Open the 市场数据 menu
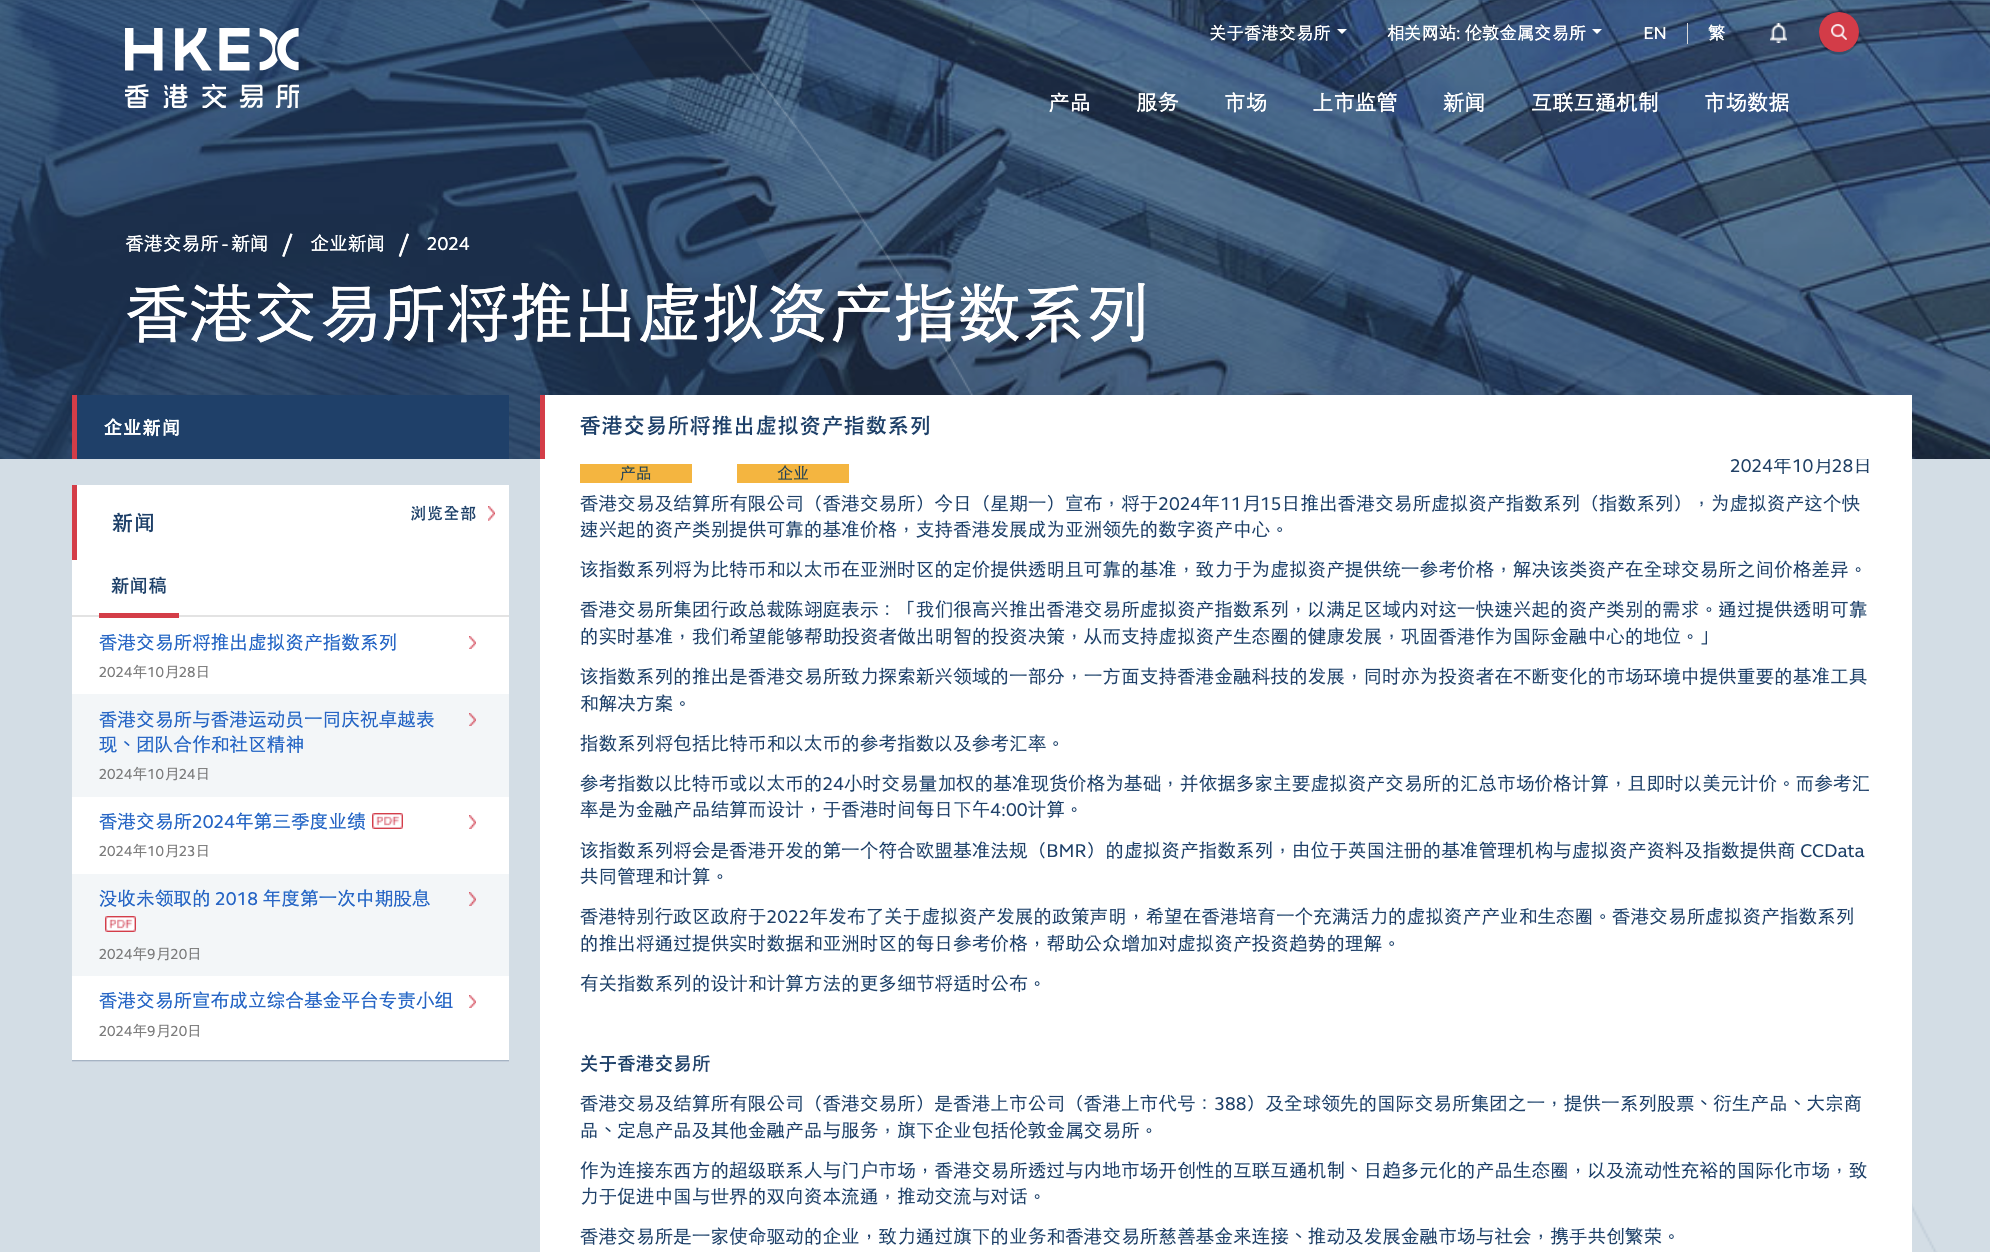1990x1252 pixels. [1746, 102]
